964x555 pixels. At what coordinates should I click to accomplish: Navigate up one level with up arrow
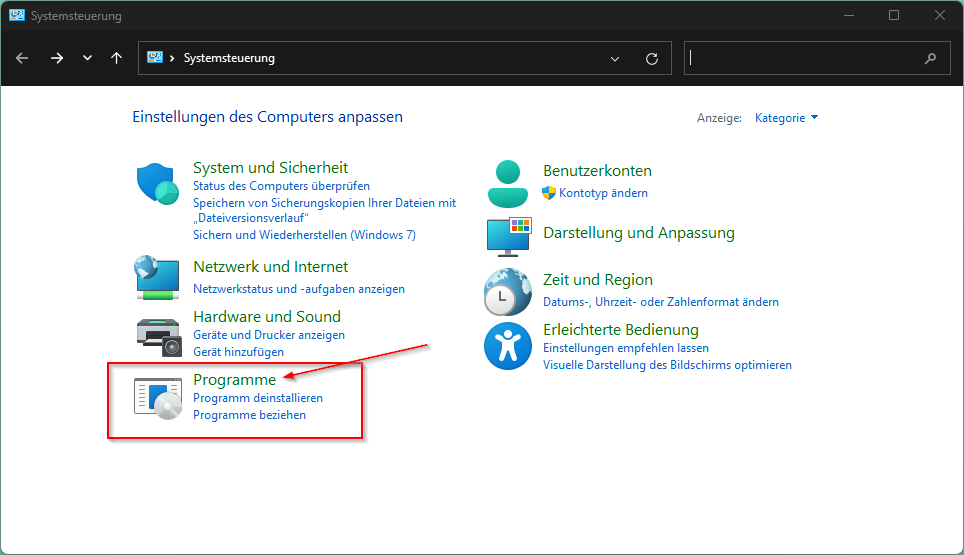[116, 58]
